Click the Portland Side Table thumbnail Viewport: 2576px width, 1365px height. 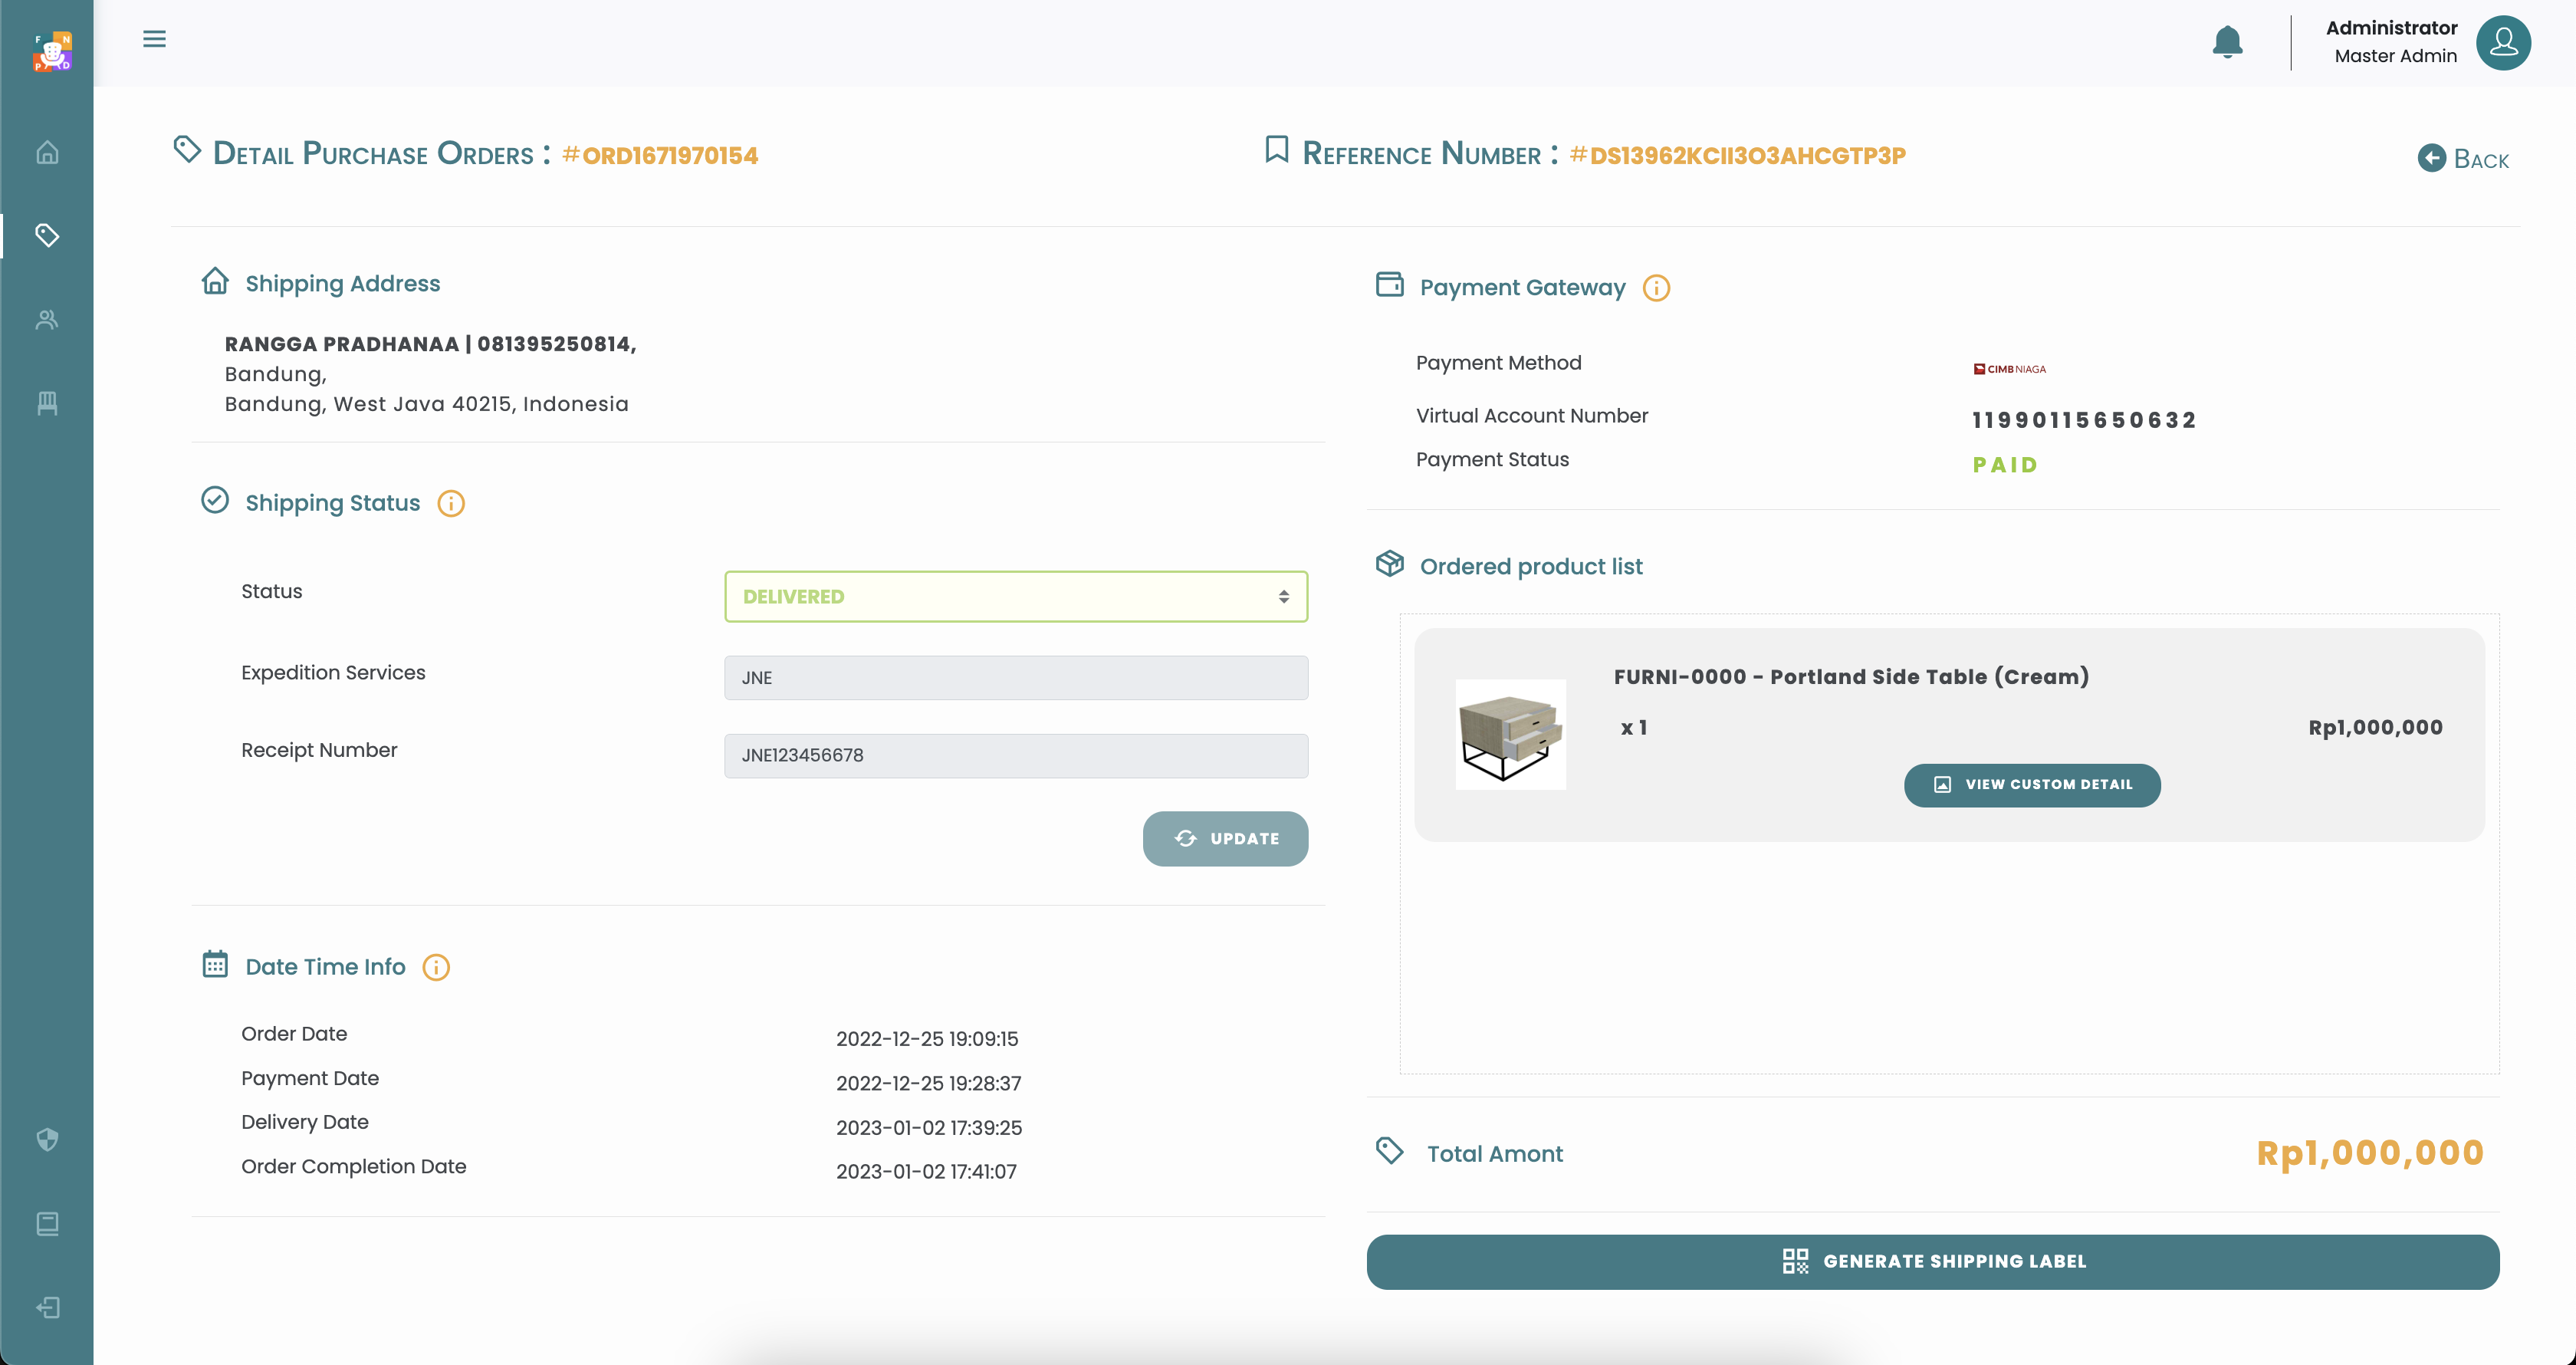click(x=1510, y=734)
